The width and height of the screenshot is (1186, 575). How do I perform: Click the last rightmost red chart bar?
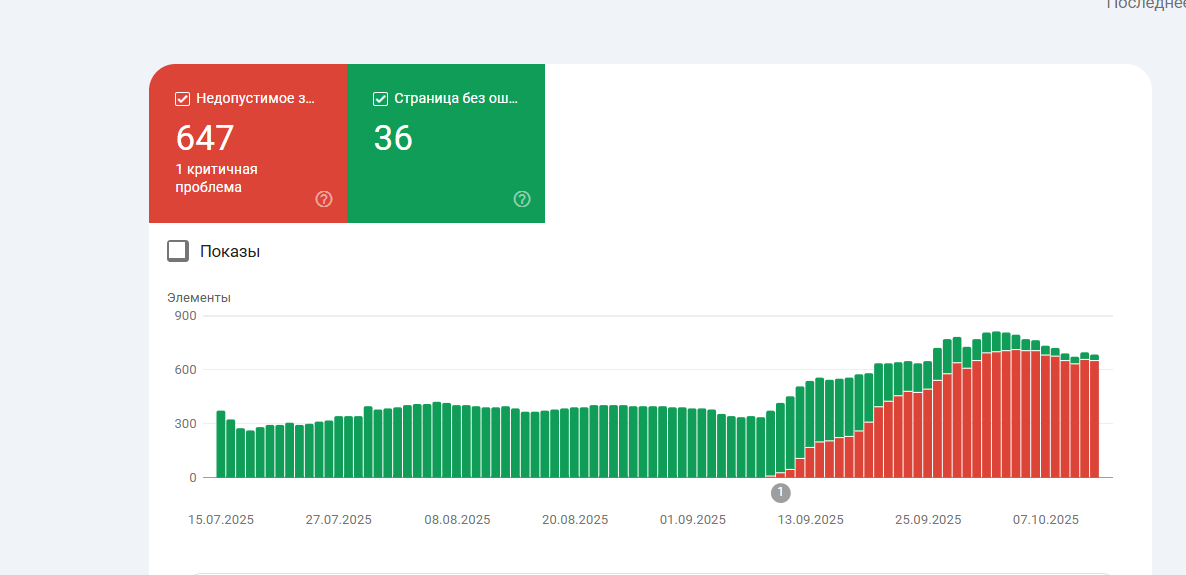(x=1094, y=420)
